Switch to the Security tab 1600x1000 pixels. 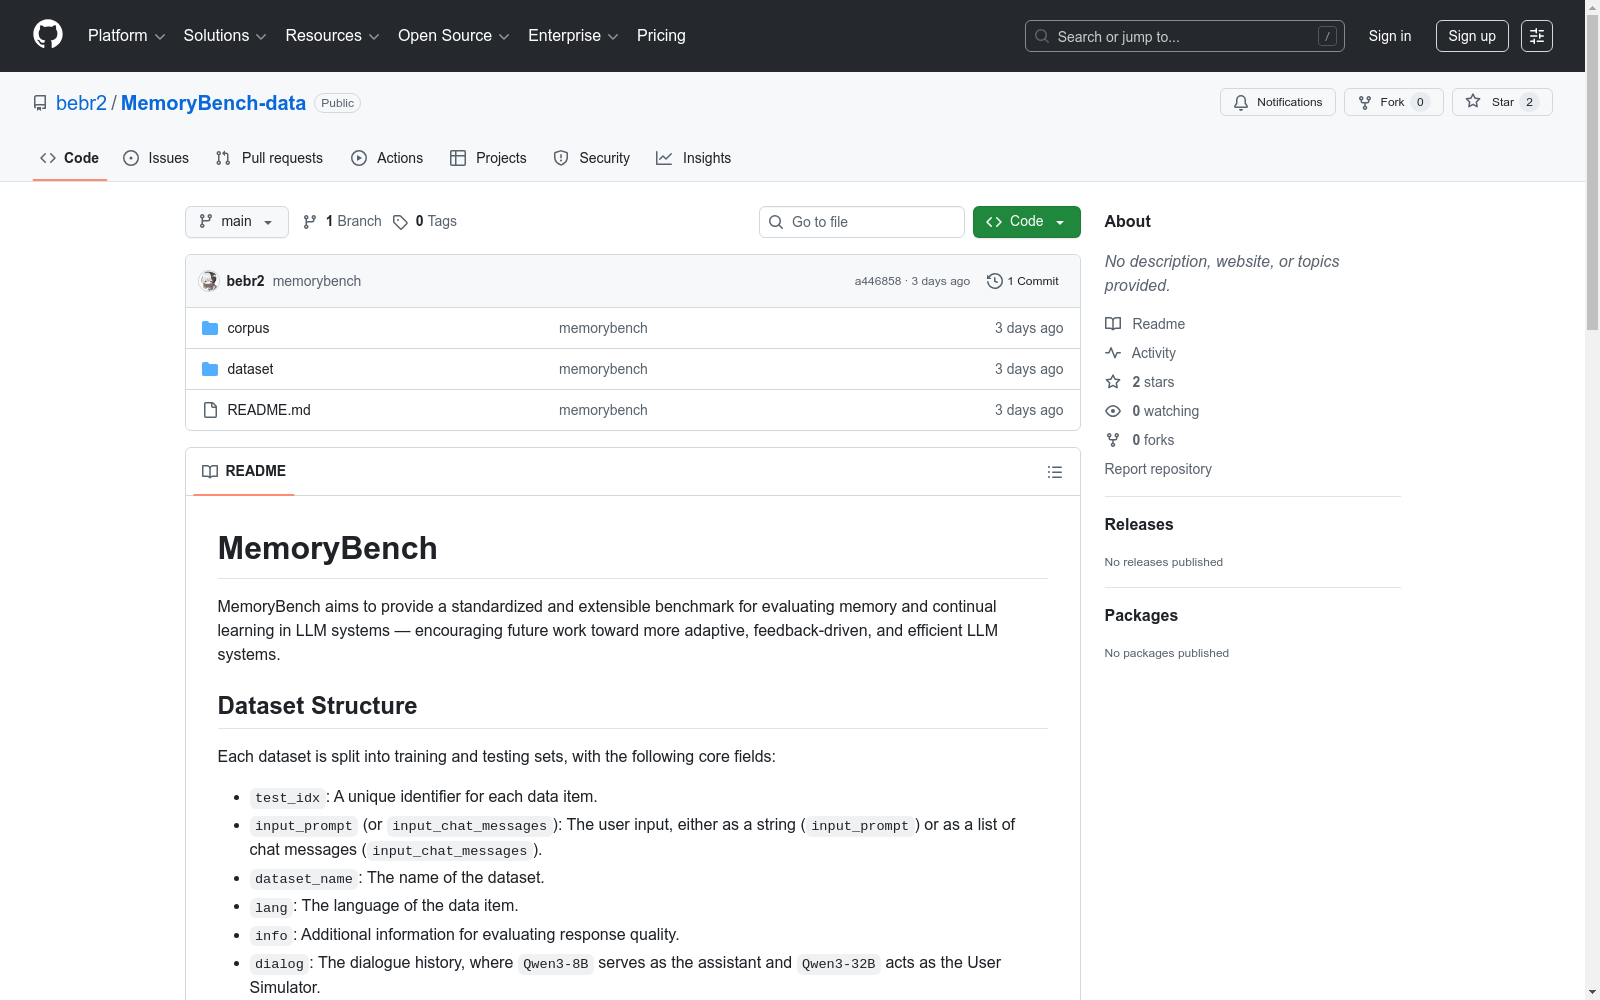592,158
